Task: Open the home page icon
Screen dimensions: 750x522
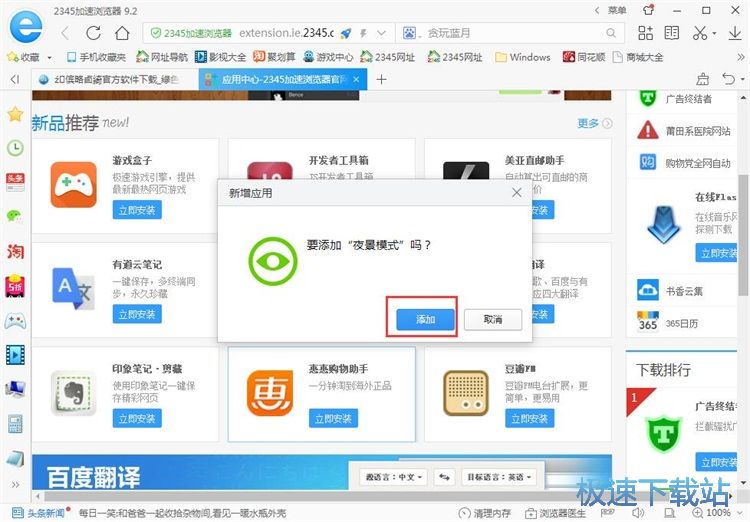Action: click(122, 33)
